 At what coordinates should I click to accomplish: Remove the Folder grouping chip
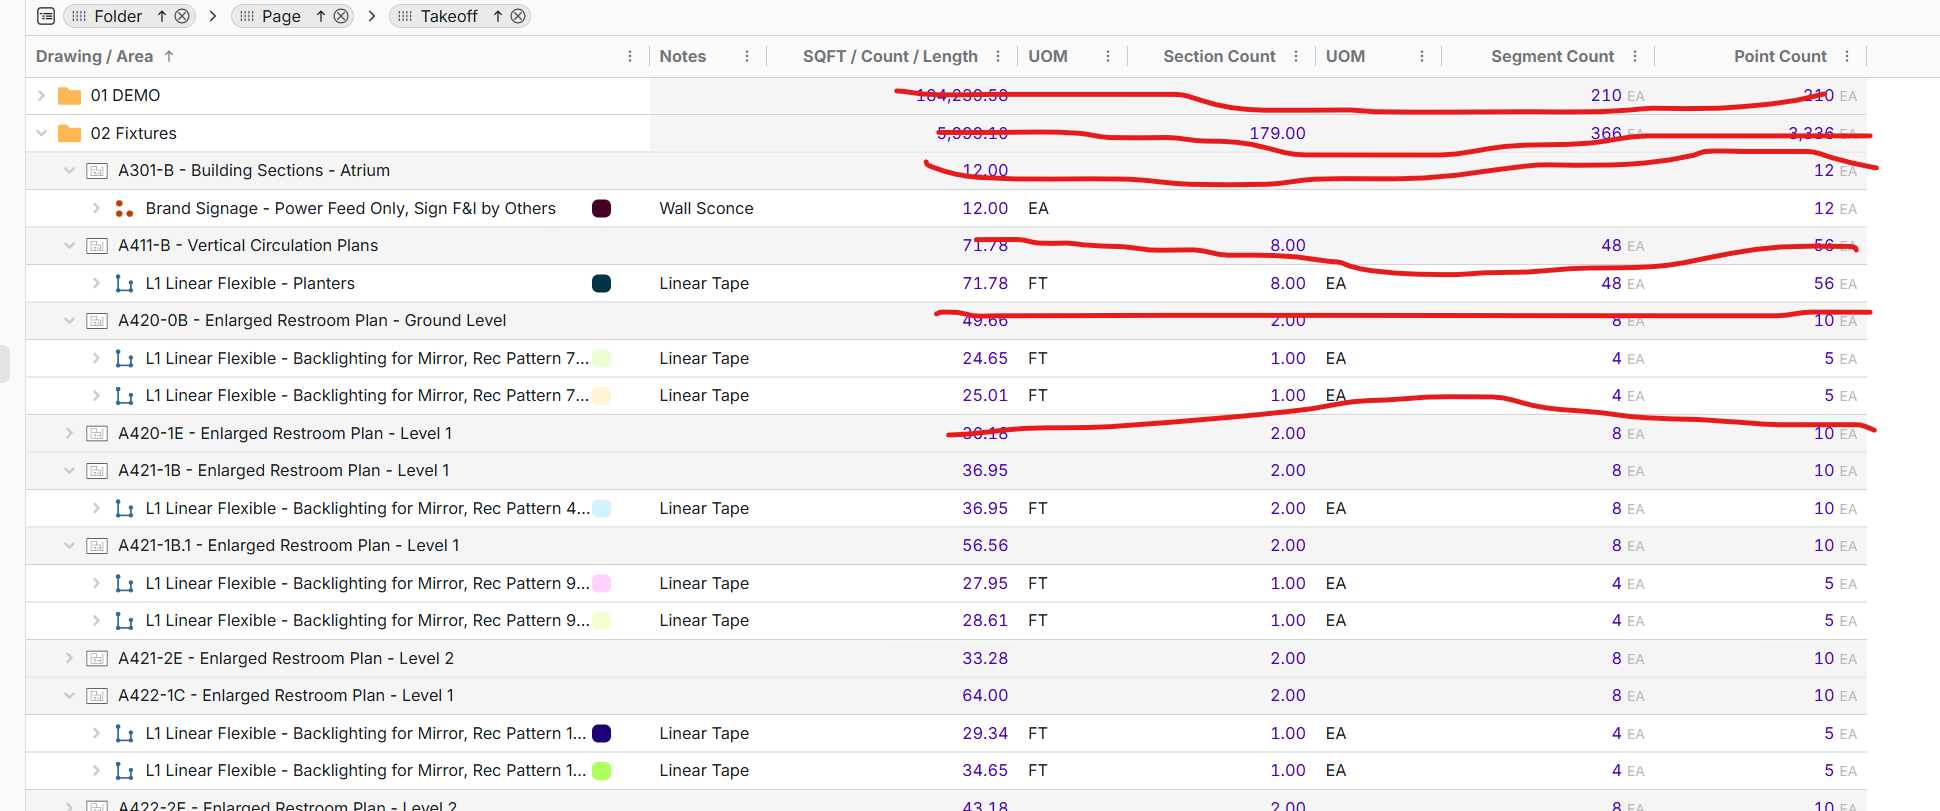click(x=182, y=16)
